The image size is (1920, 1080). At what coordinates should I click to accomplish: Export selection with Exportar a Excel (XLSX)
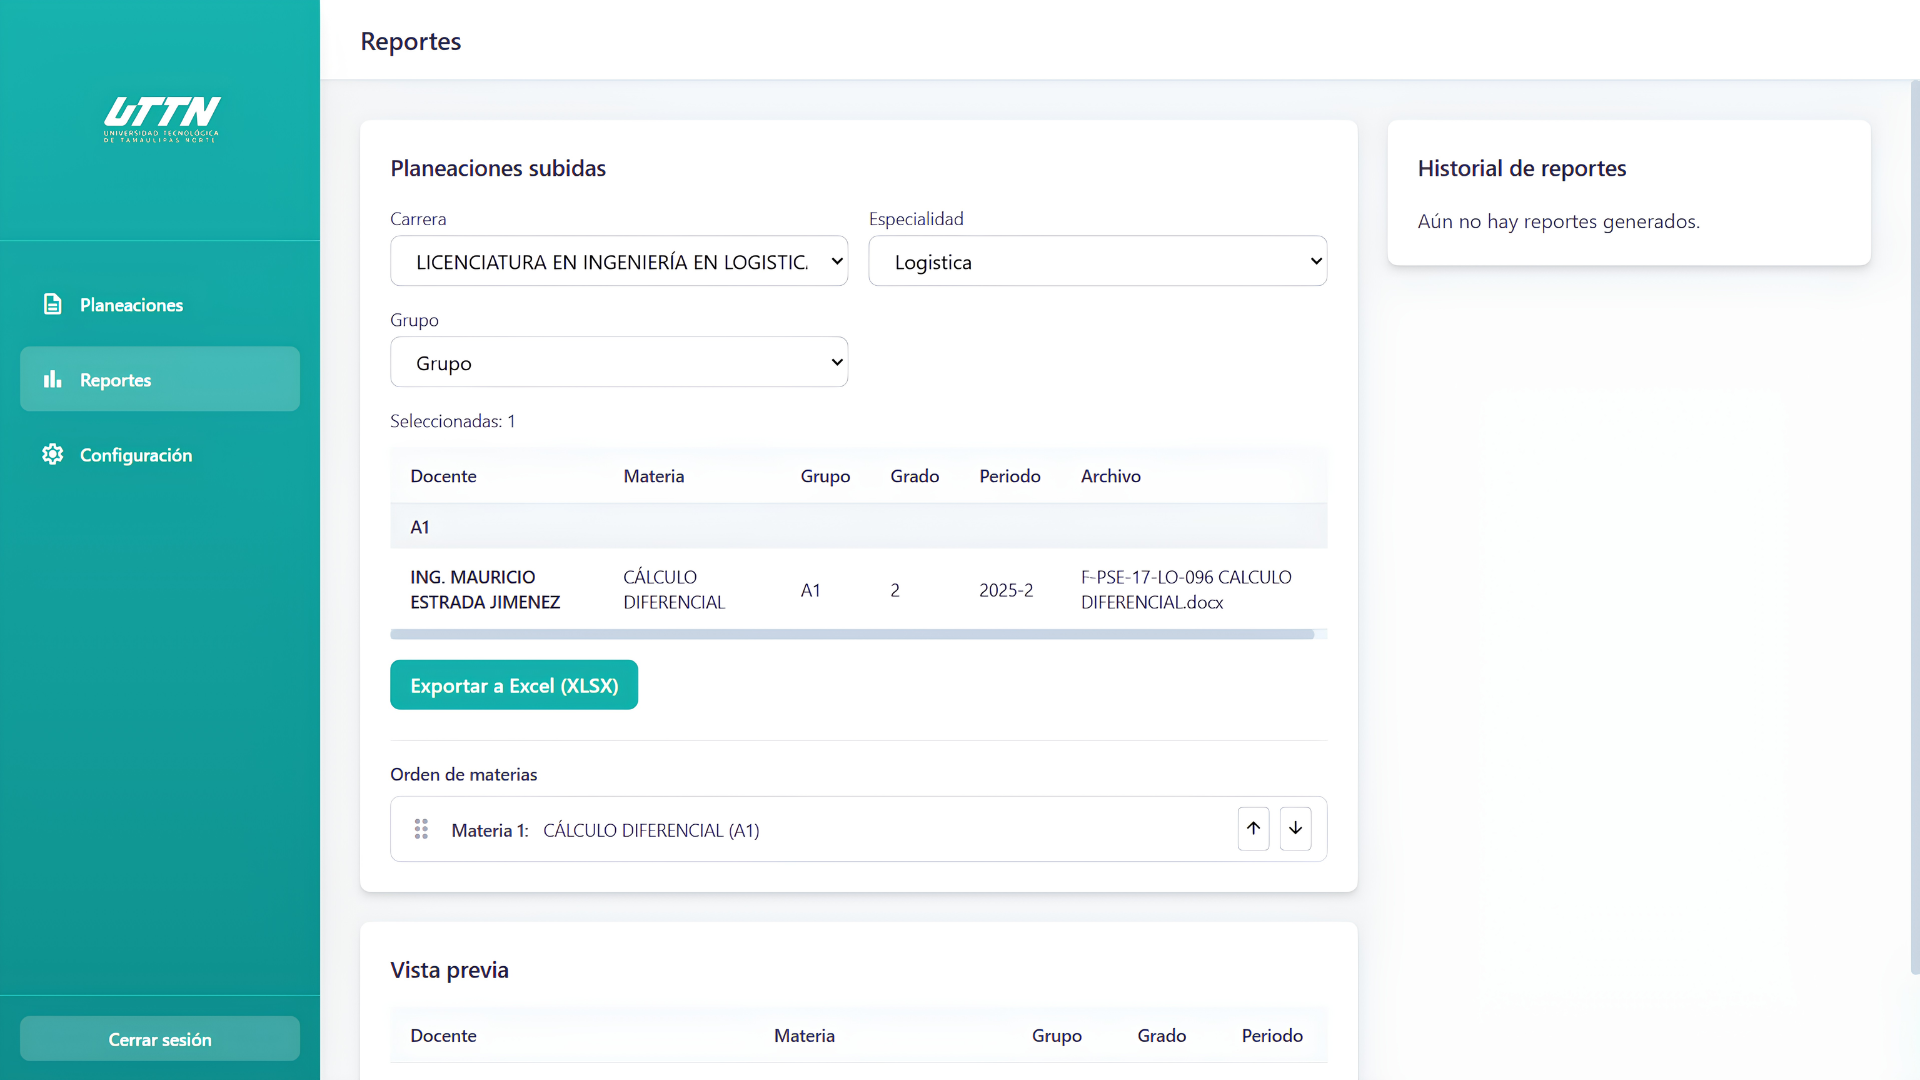point(514,685)
